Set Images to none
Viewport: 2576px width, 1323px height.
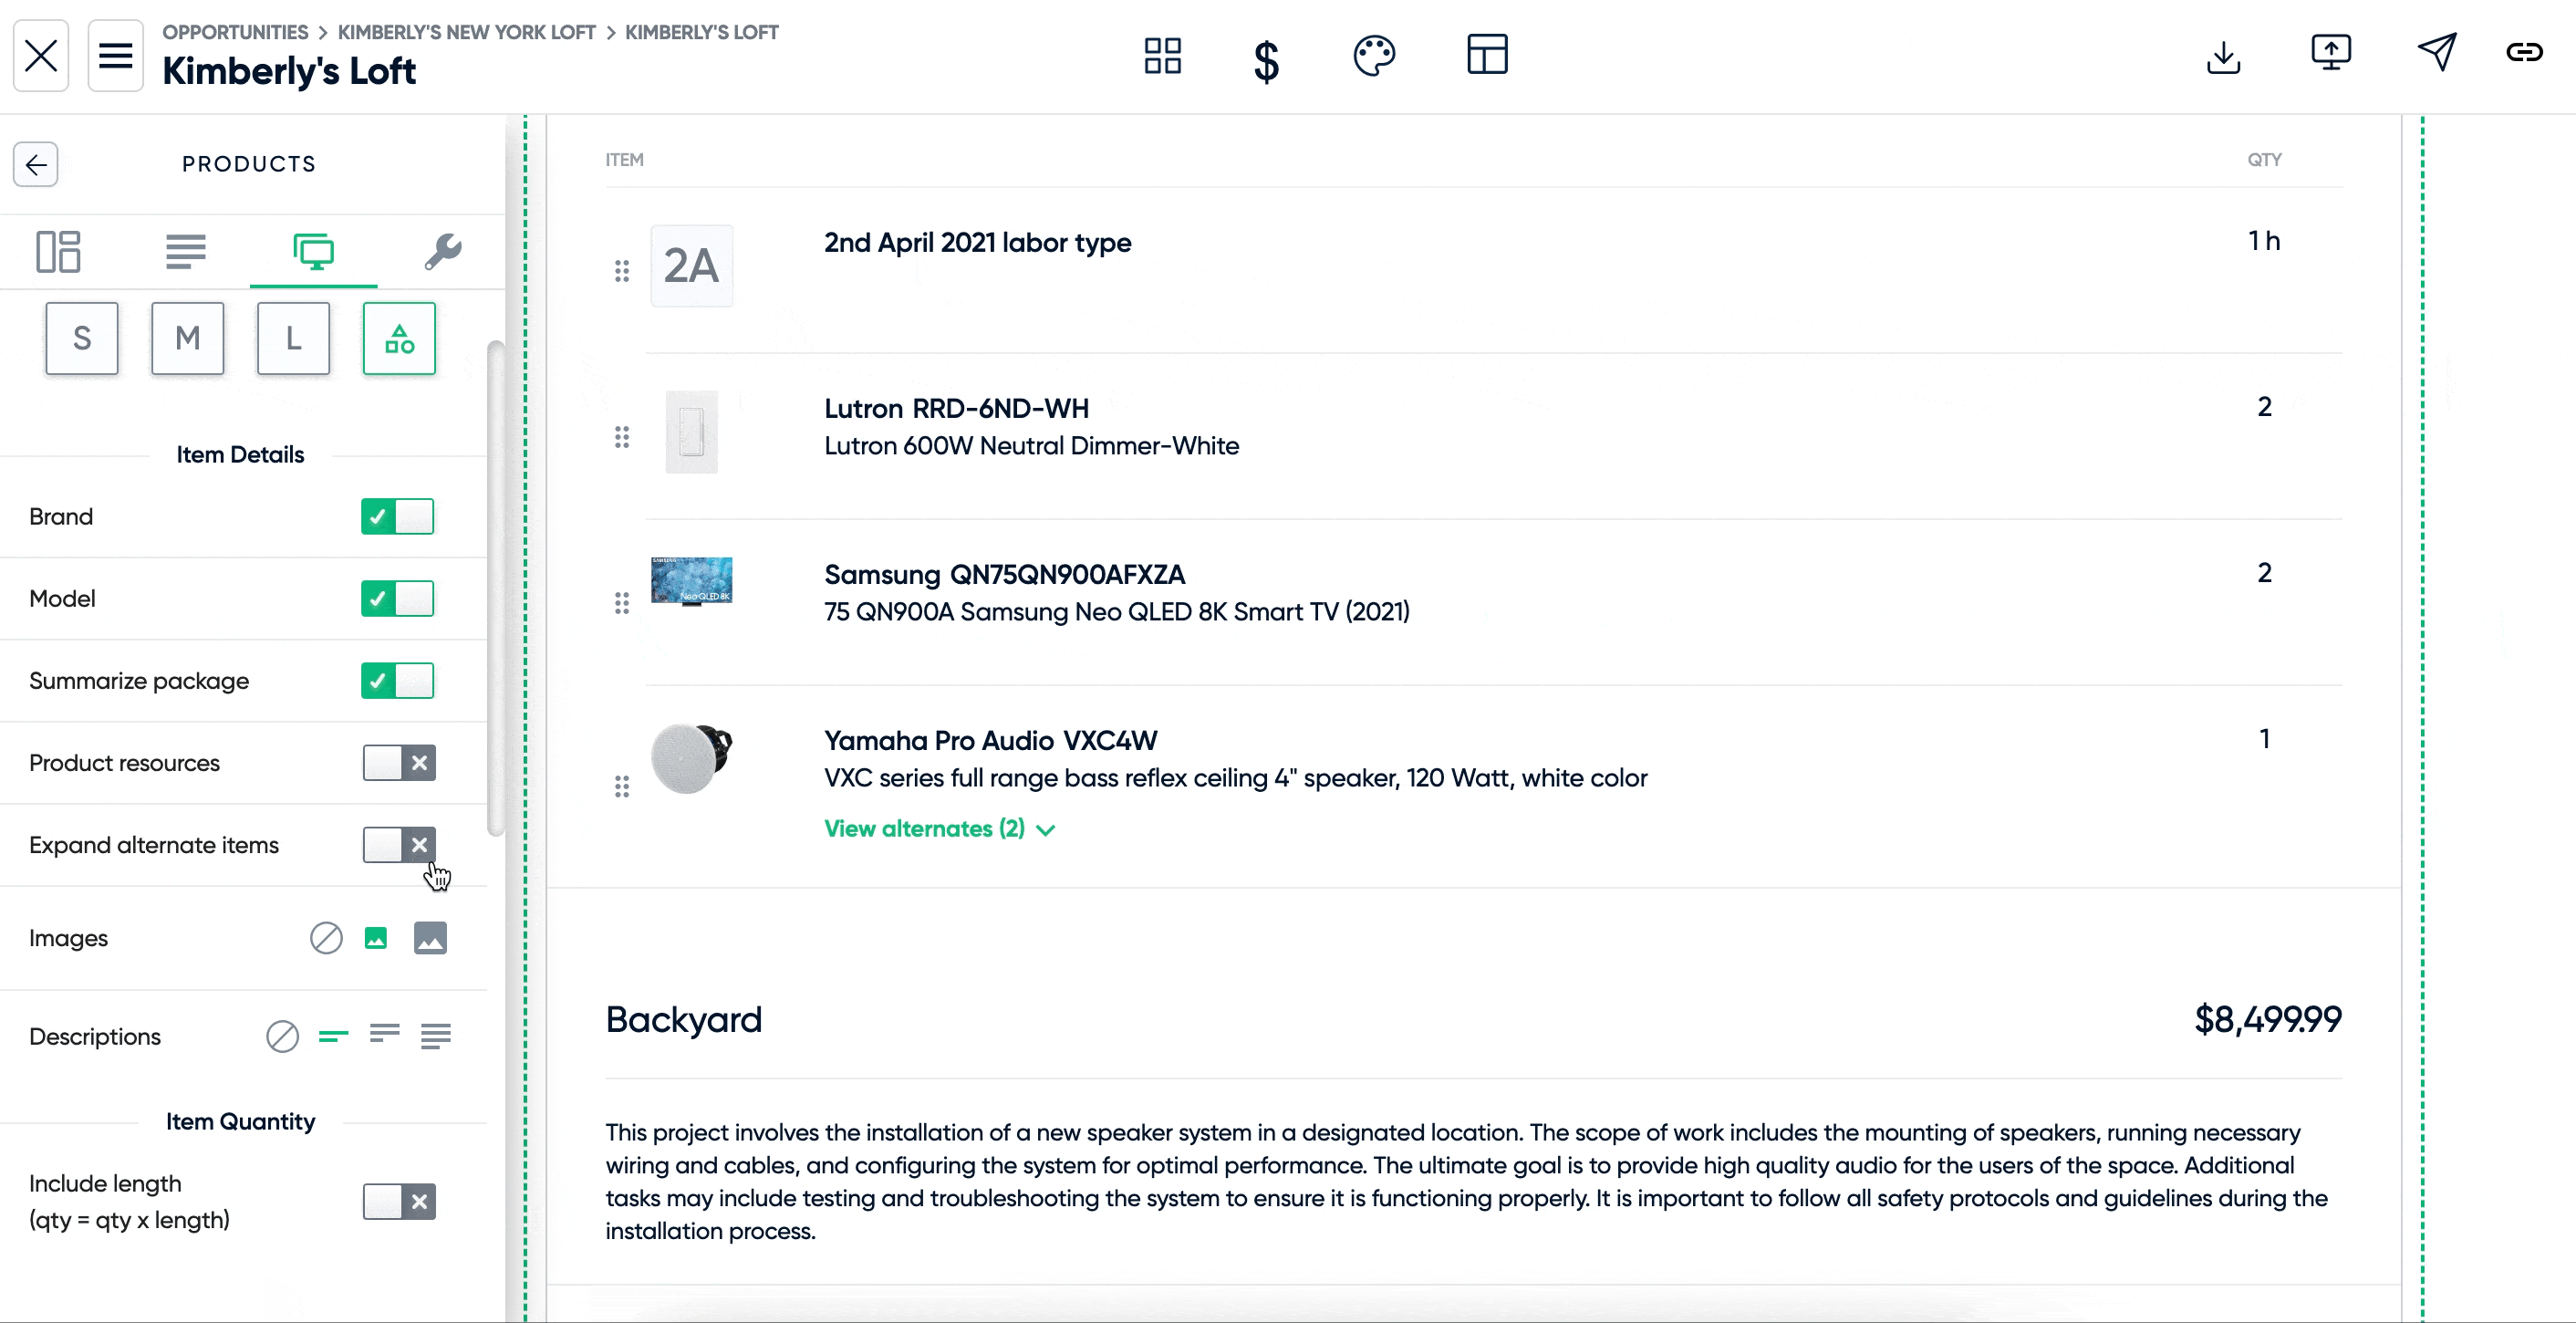(326, 938)
